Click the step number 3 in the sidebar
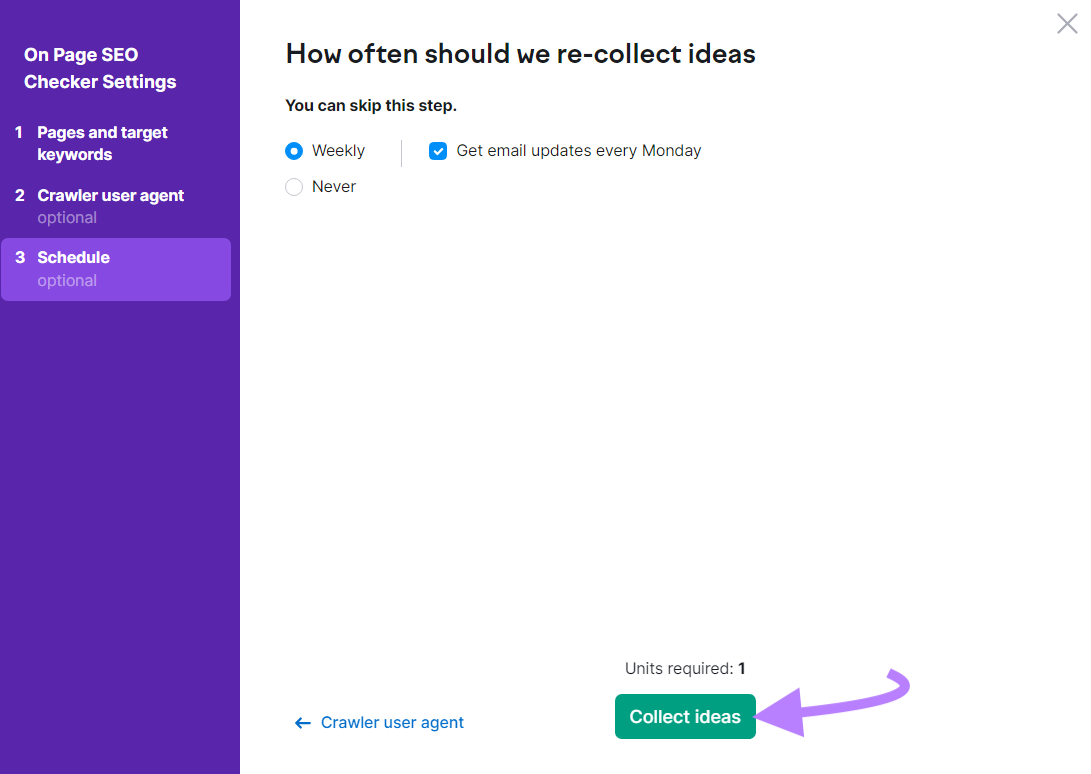 coord(21,257)
